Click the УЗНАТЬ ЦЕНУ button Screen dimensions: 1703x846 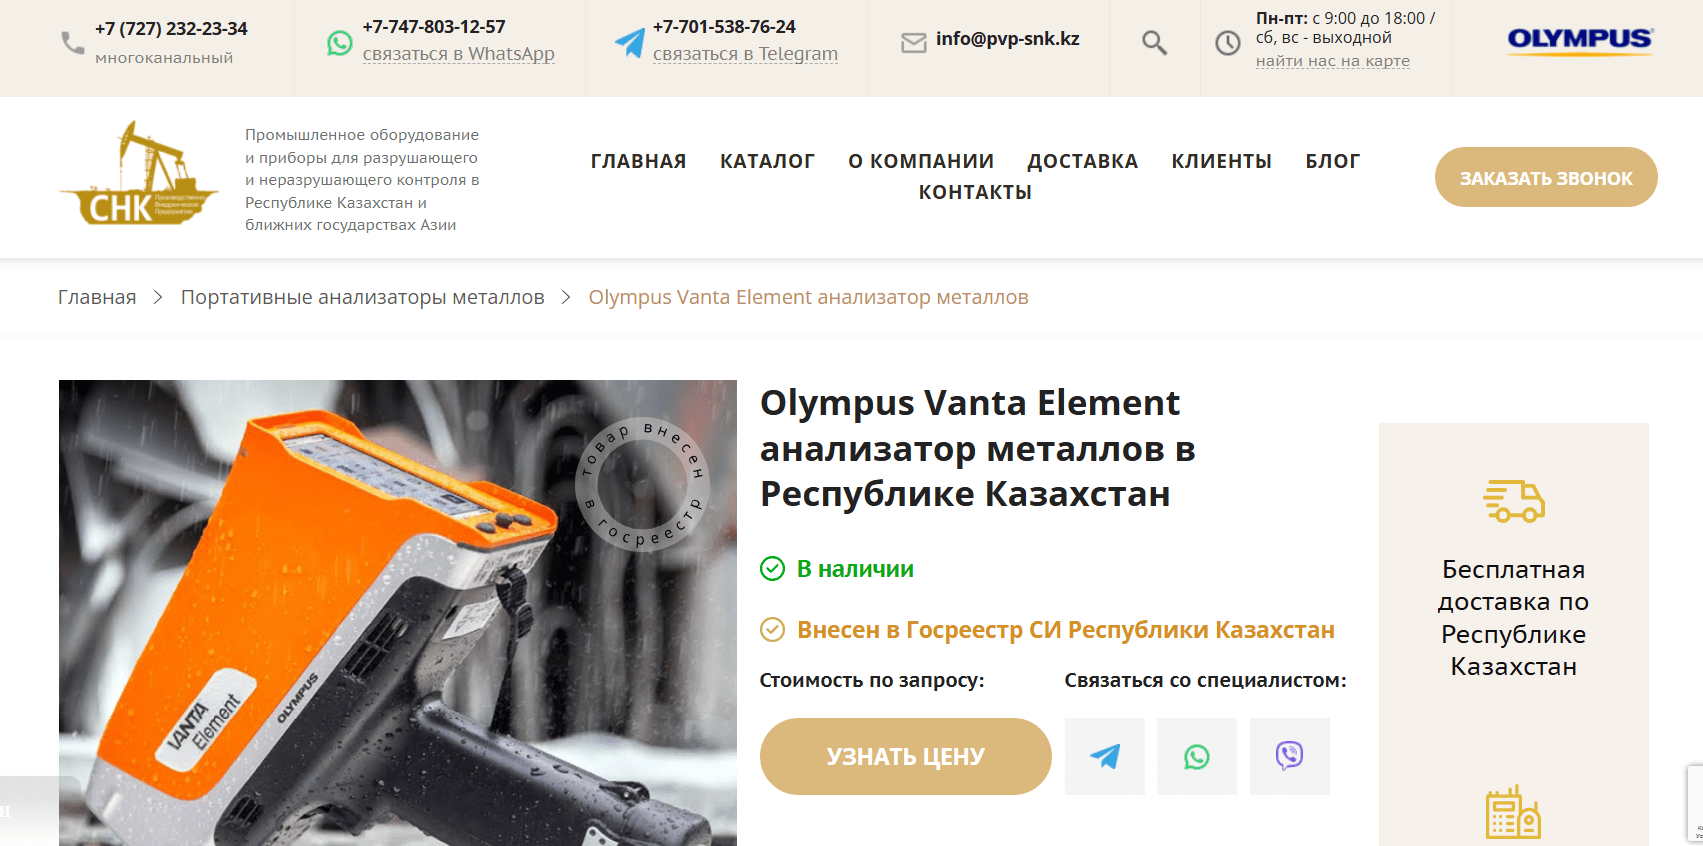pos(906,756)
